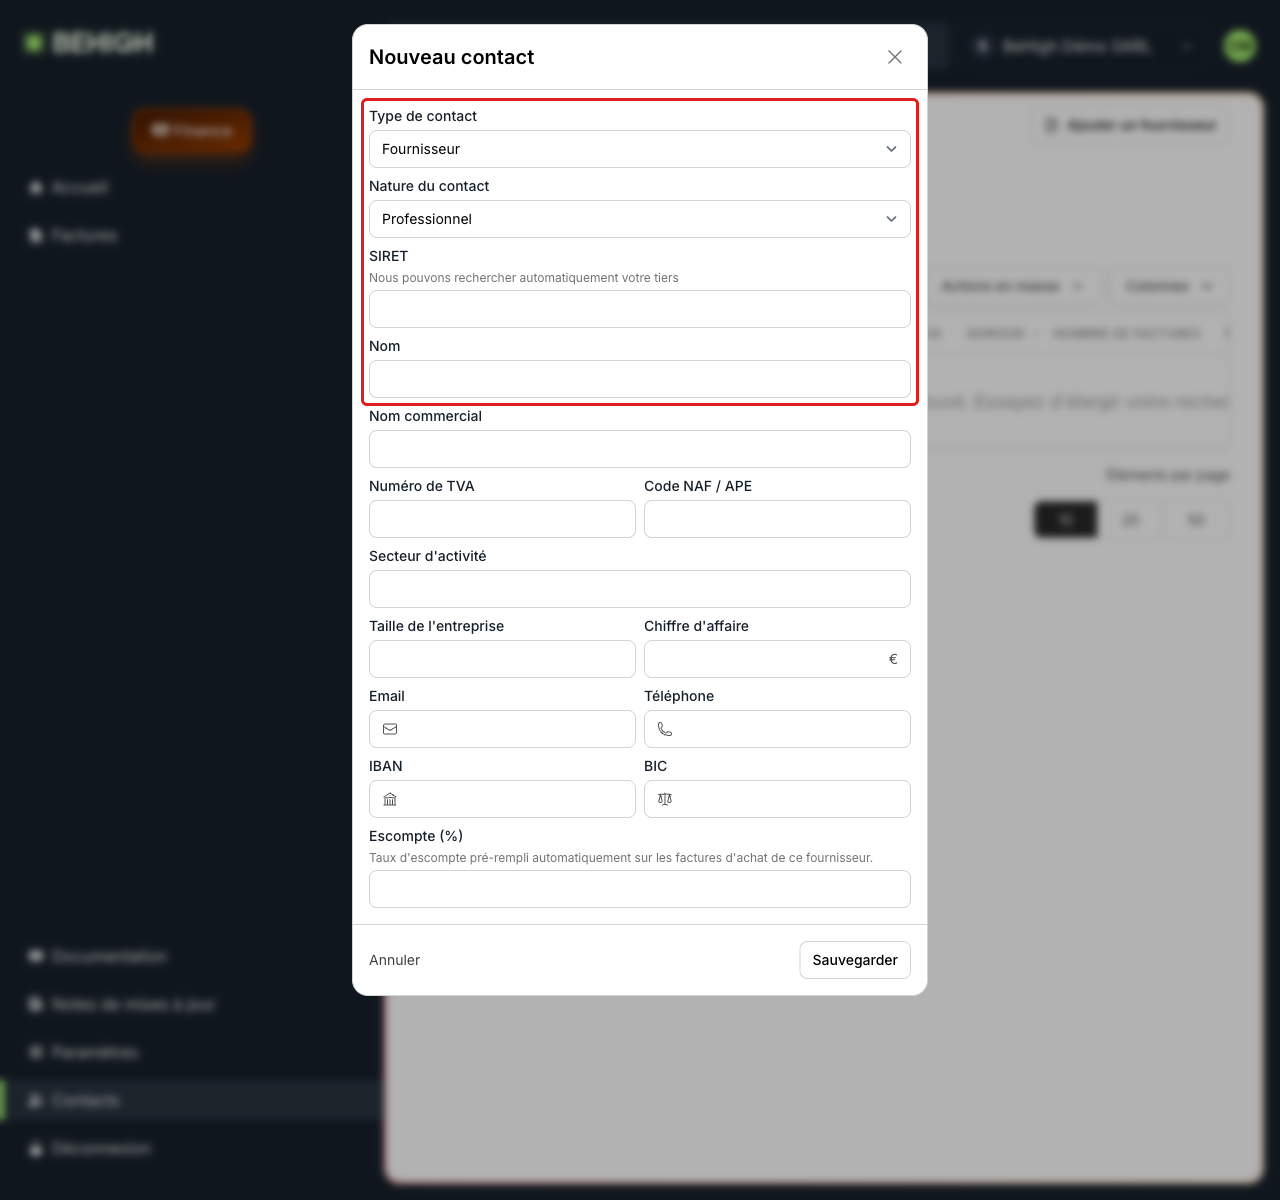Screen dimensions: 1280x1200
Task: Open the Type de contact dropdown
Action: point(640,149)
